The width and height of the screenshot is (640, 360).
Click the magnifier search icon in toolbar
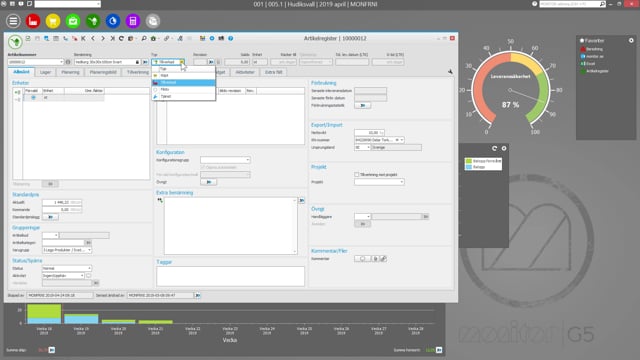coord(144,38)
